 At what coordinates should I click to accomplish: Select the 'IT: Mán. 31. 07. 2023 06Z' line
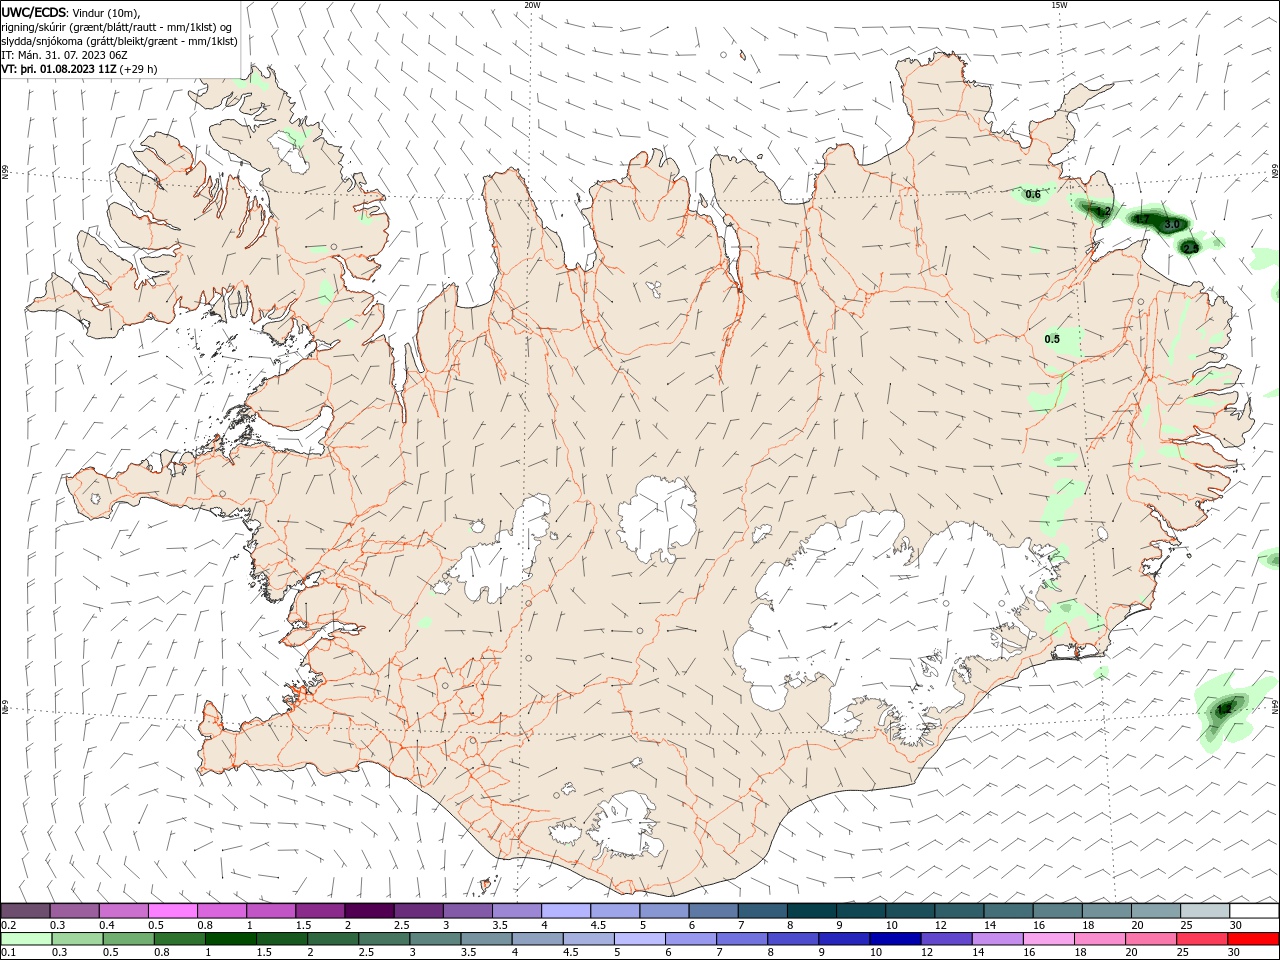64,55
